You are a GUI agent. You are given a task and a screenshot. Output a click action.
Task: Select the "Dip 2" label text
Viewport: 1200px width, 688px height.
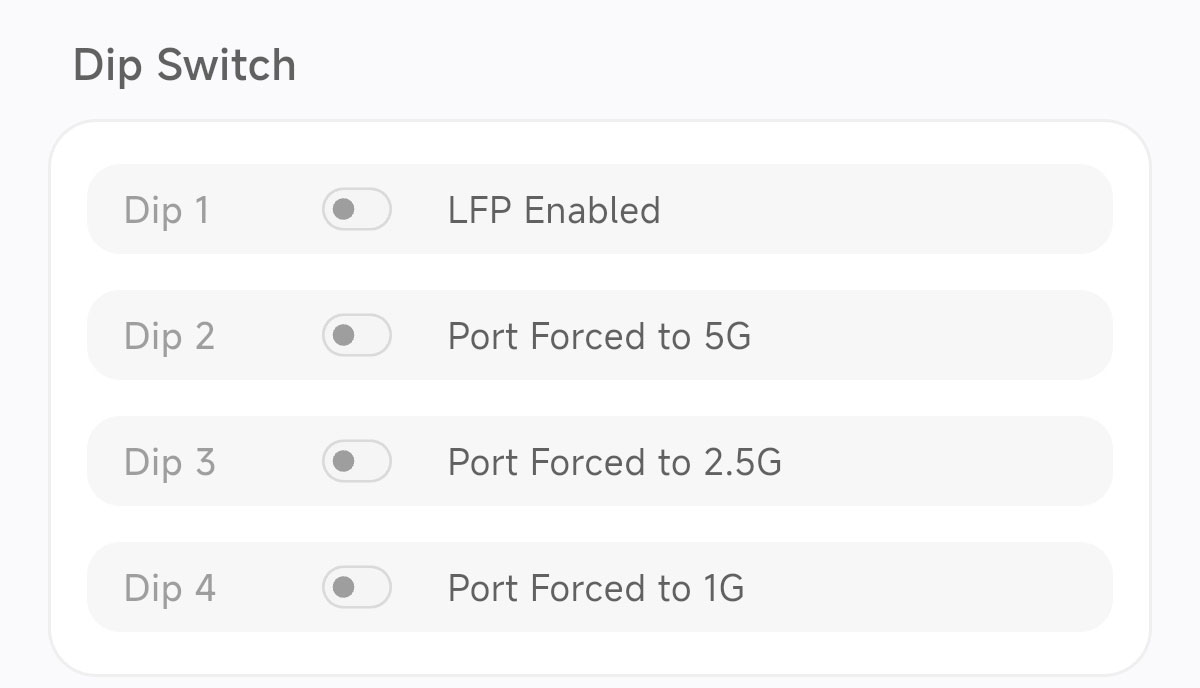[x=169, y=337]
